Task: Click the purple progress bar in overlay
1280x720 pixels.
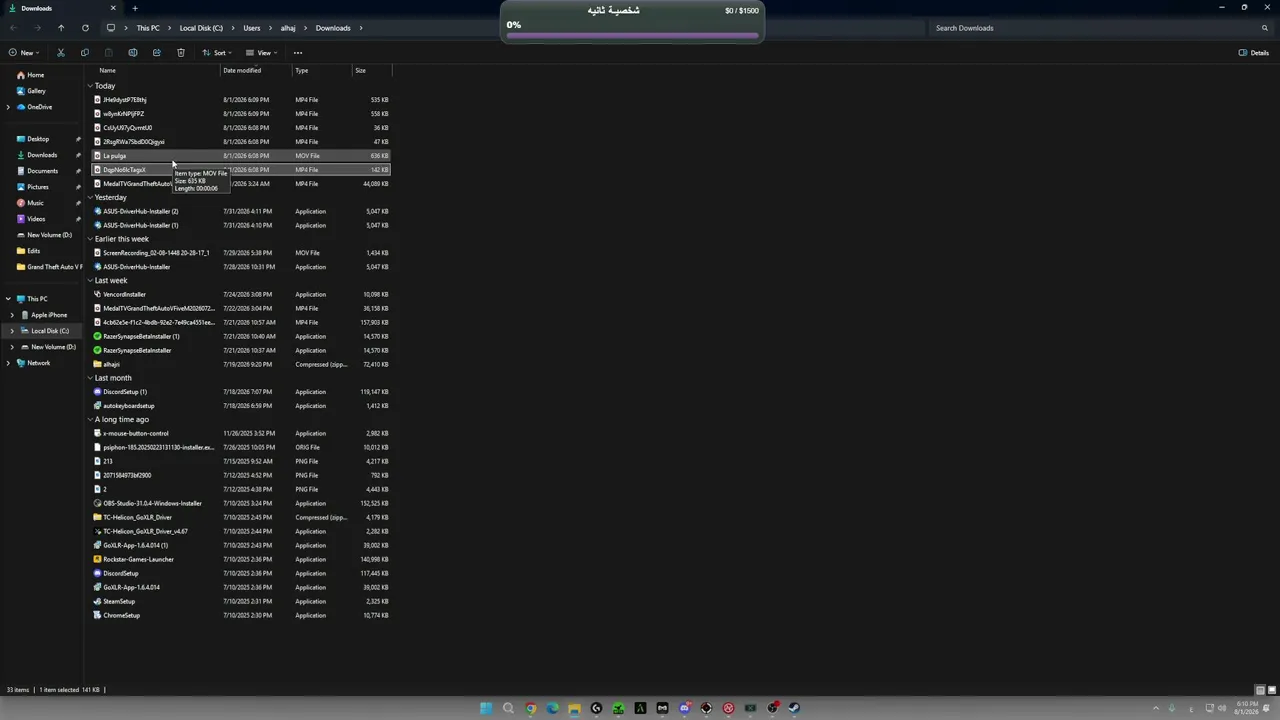Action: 632,36
